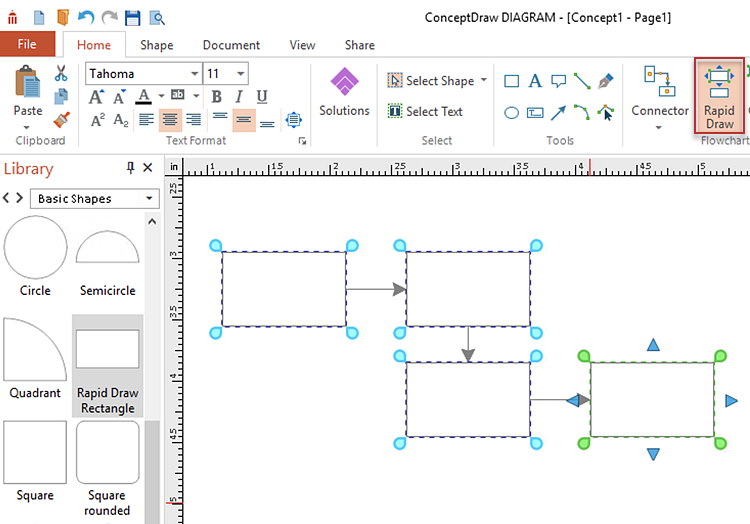Copy selection with the copy icon
This screenshot has height=524, width=750.
[61, 97]
